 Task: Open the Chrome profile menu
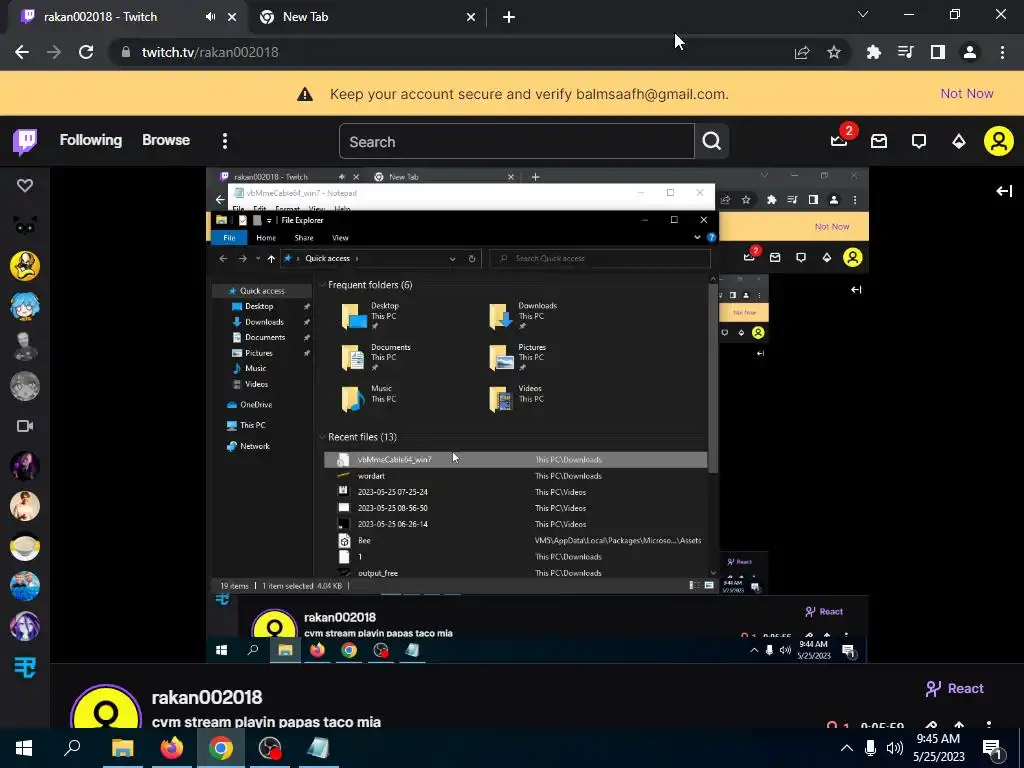click(x=970, y=52)
